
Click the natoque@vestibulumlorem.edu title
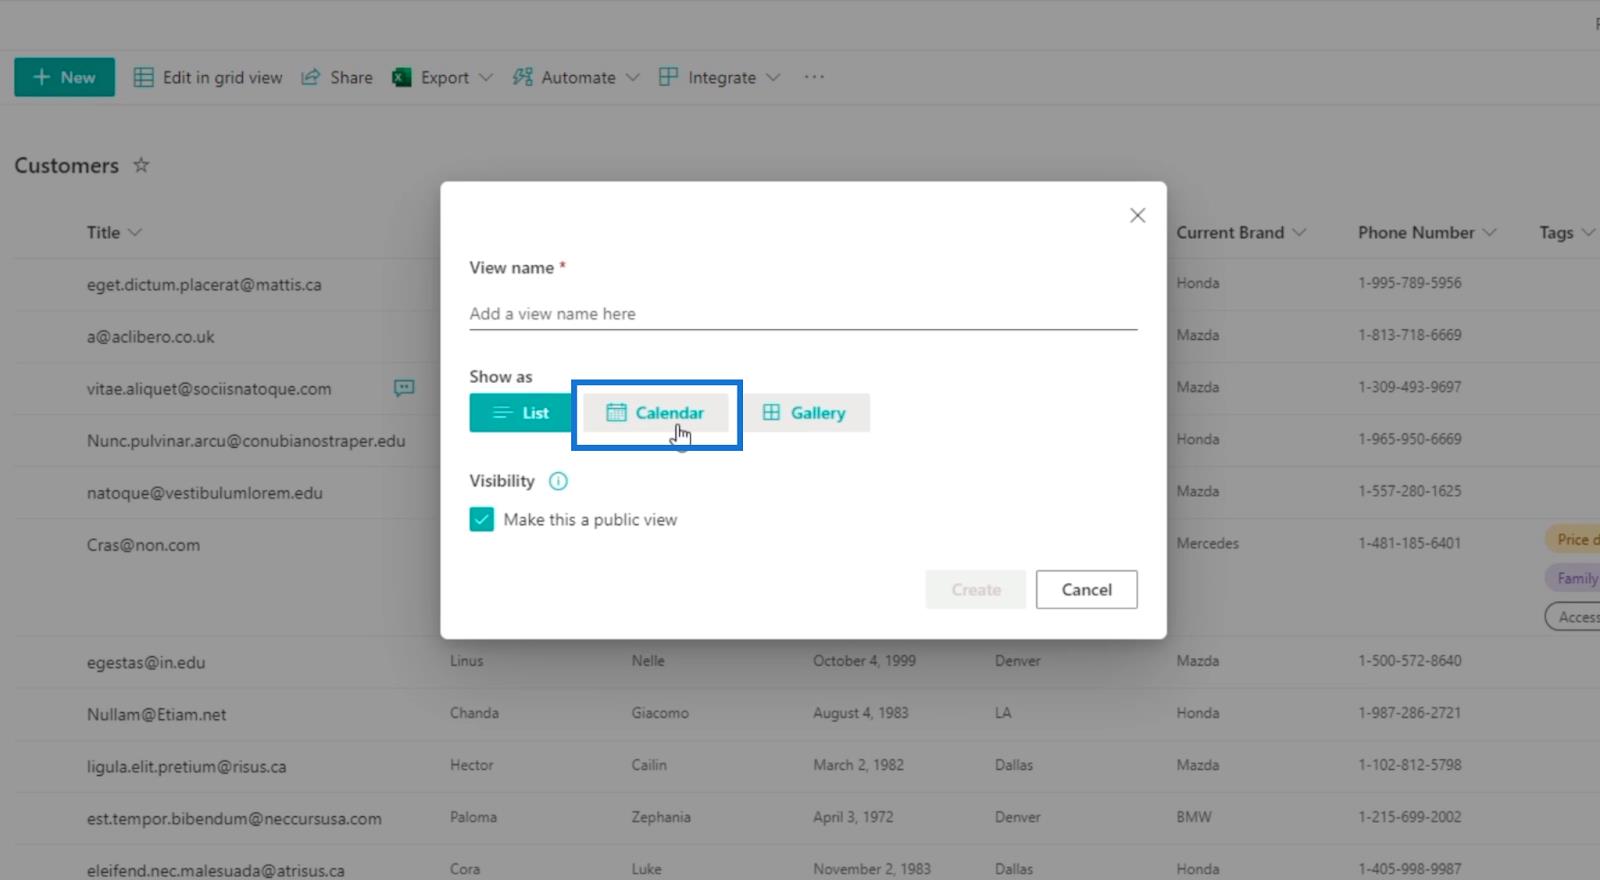204,493
